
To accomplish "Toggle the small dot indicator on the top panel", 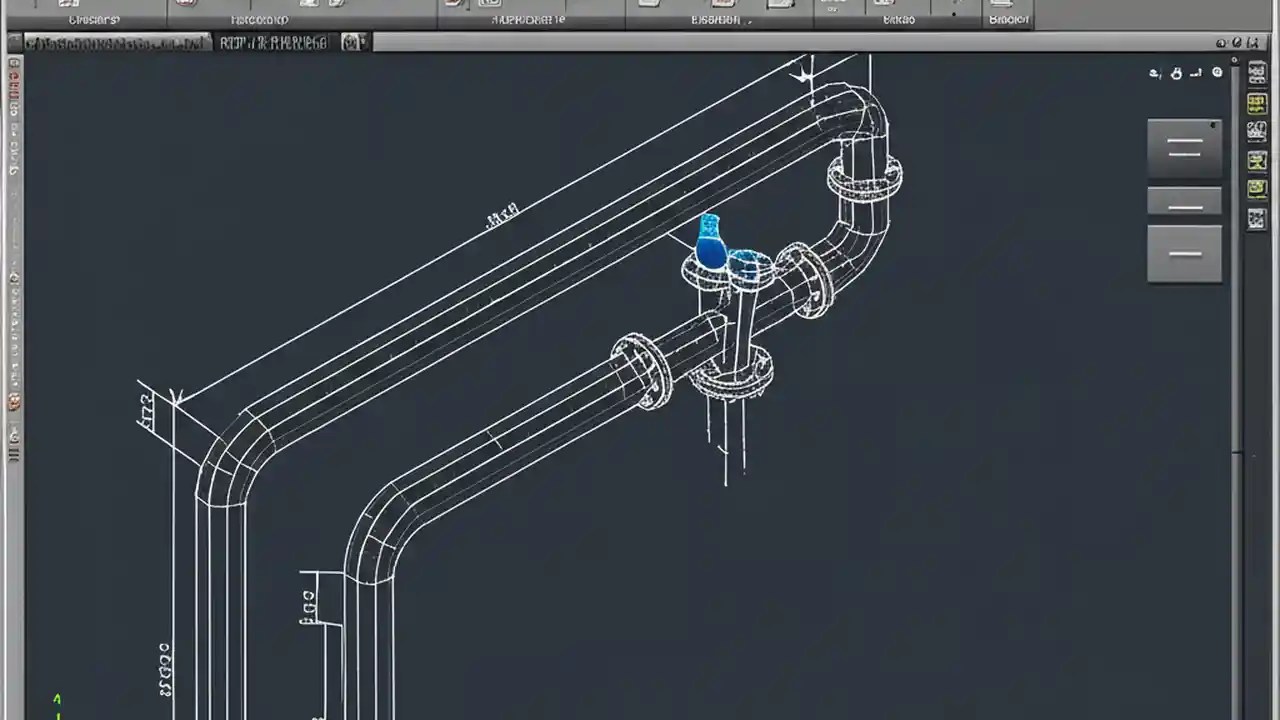I will pos(955,12).
